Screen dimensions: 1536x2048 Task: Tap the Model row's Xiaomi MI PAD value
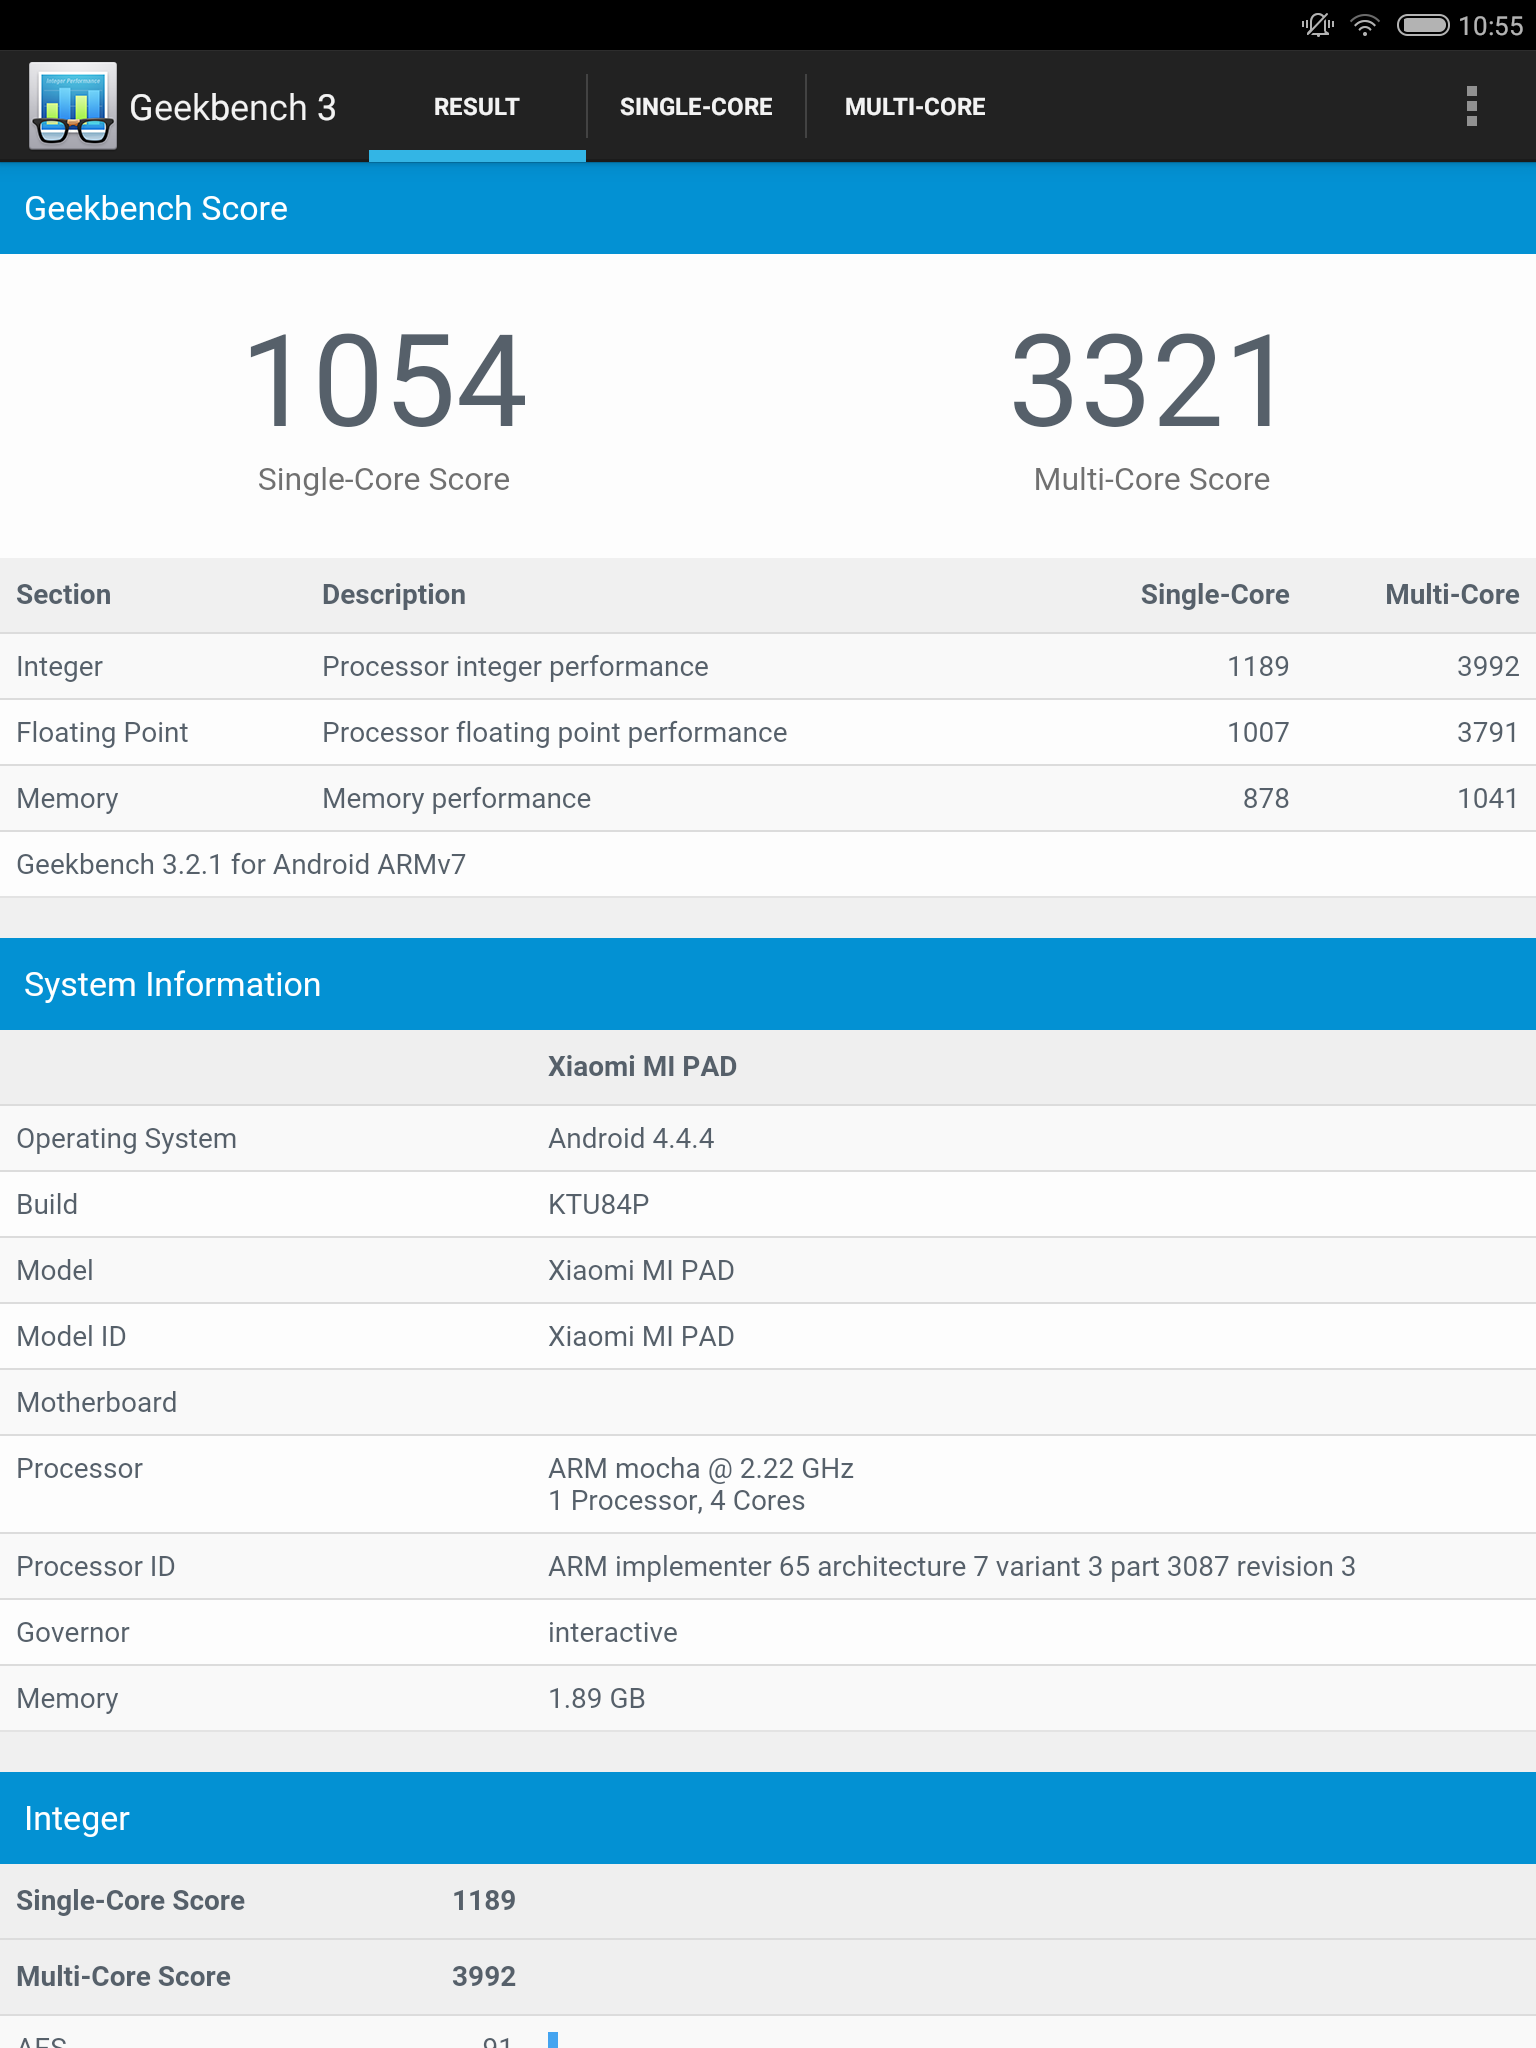(641, 1270)
